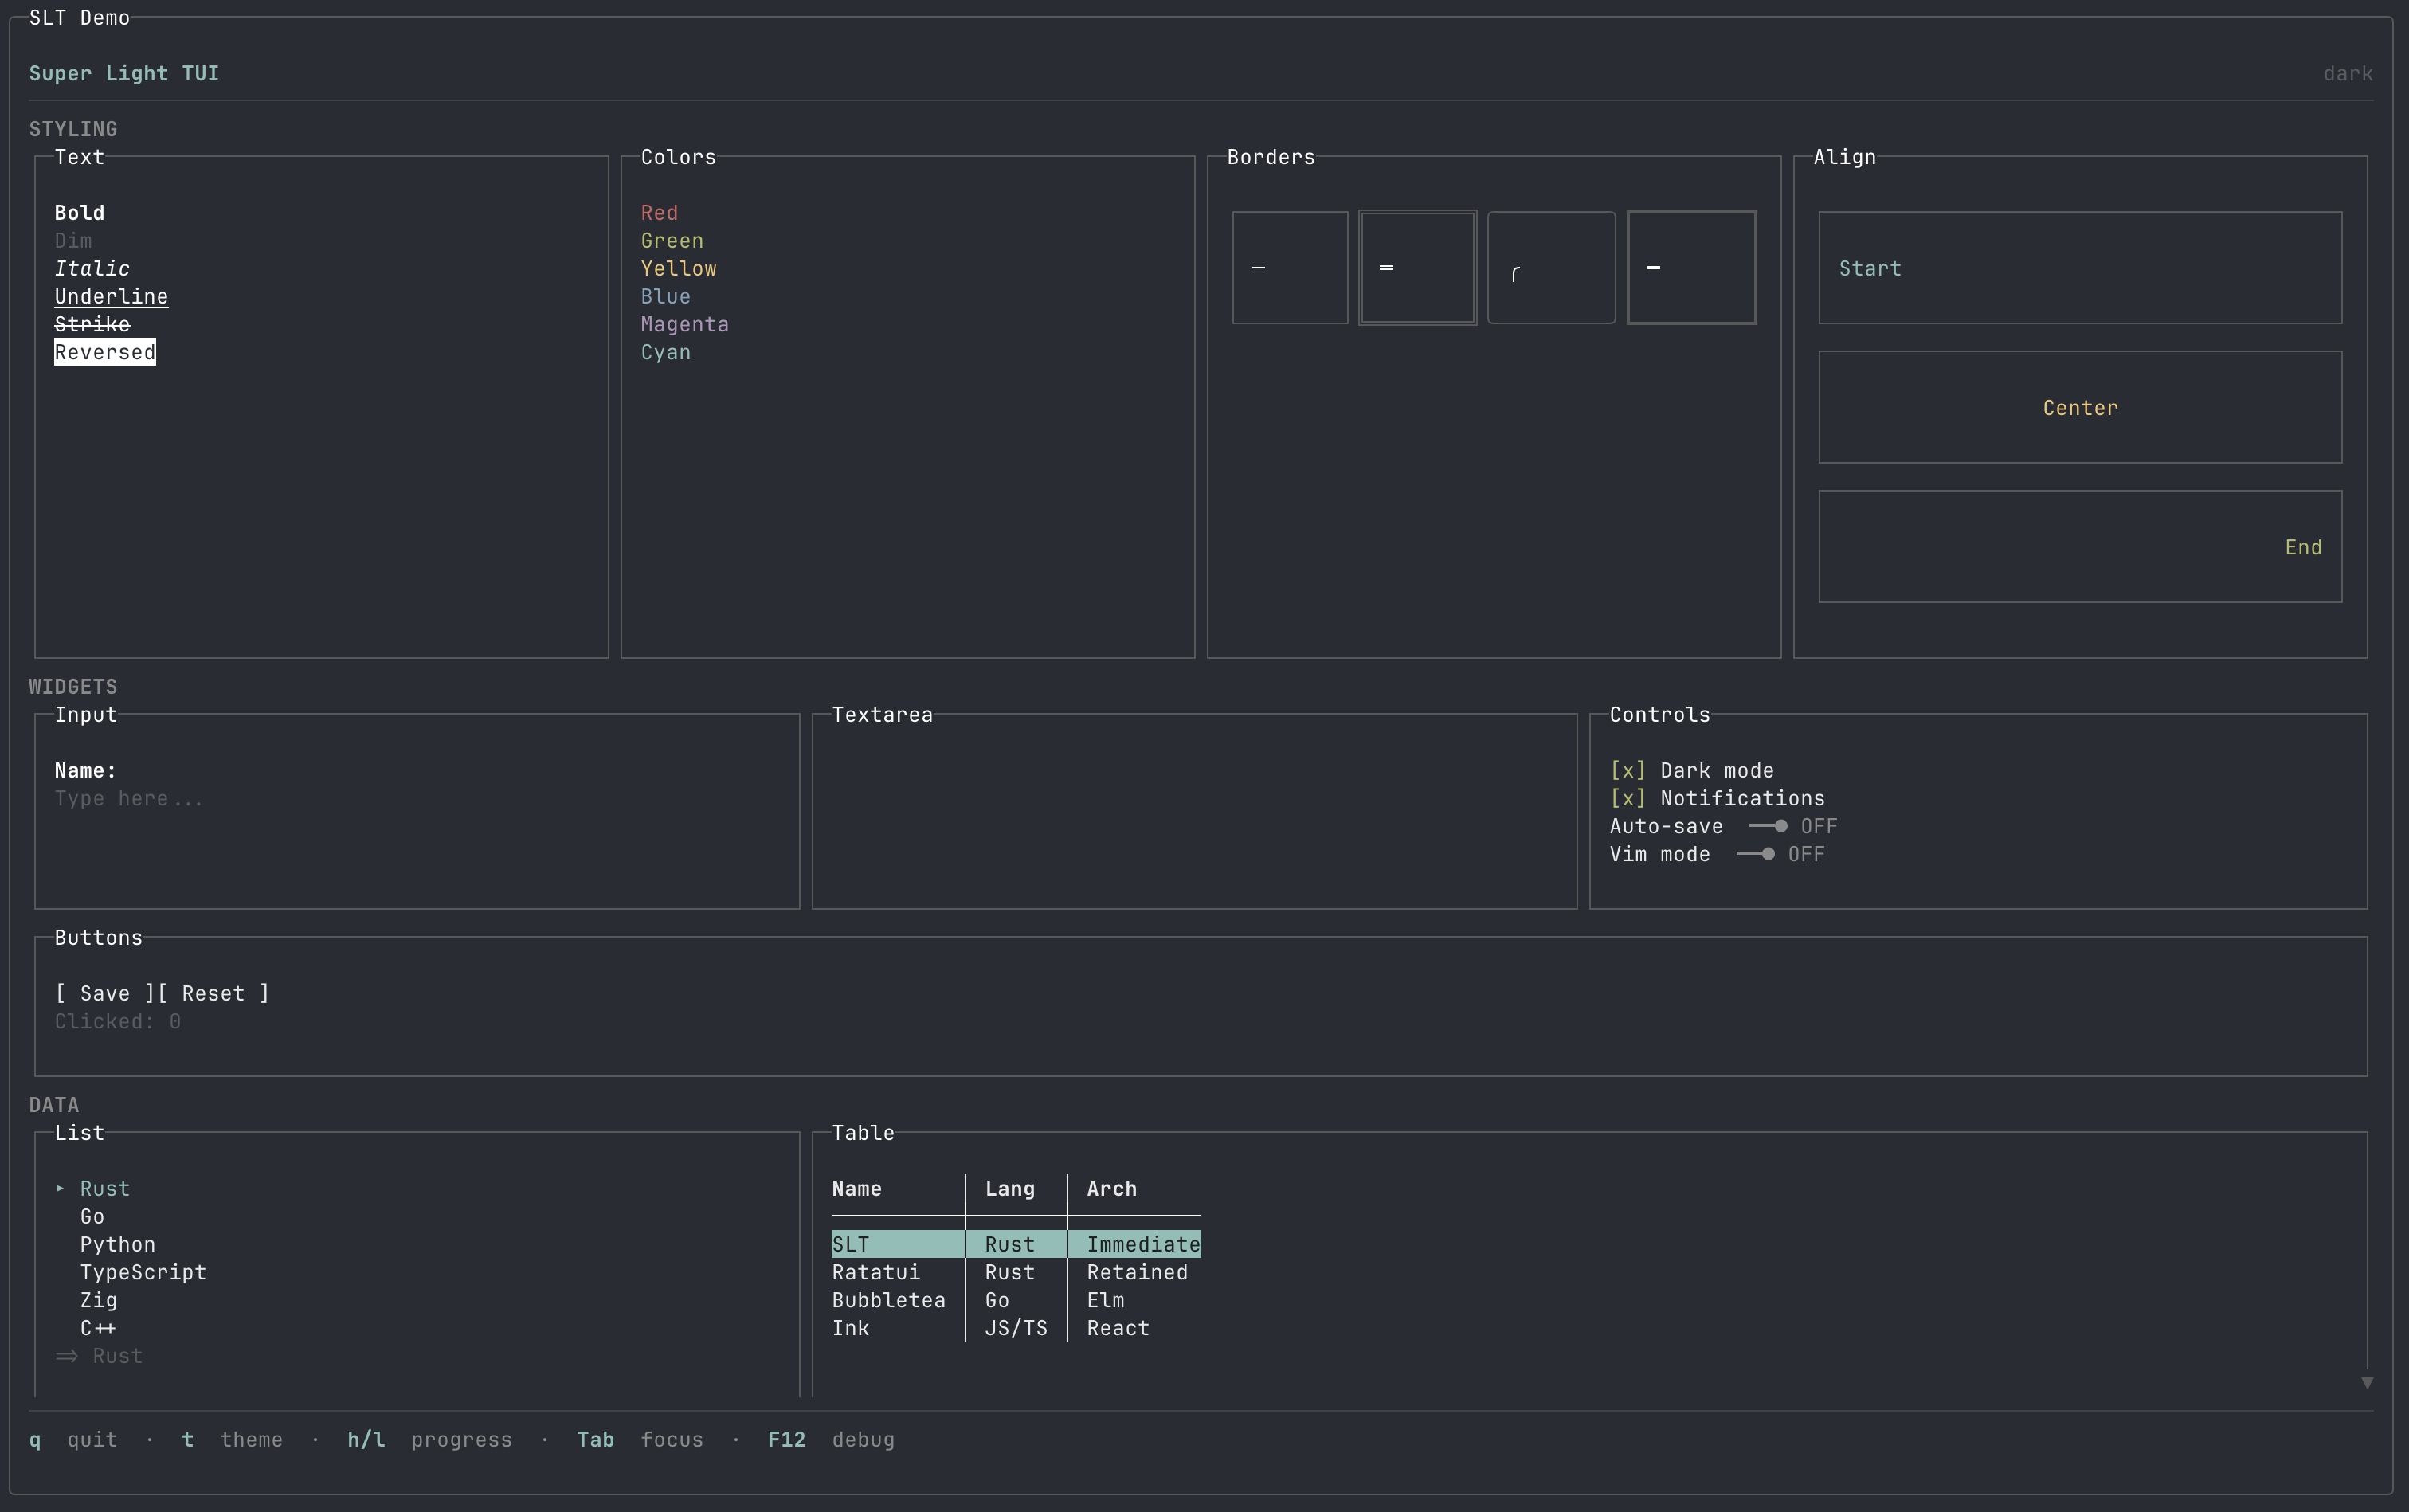Click the double-arrow Rust selection indicator
Viewport: 2409px width, 1512px height.
click(67, 1356)
